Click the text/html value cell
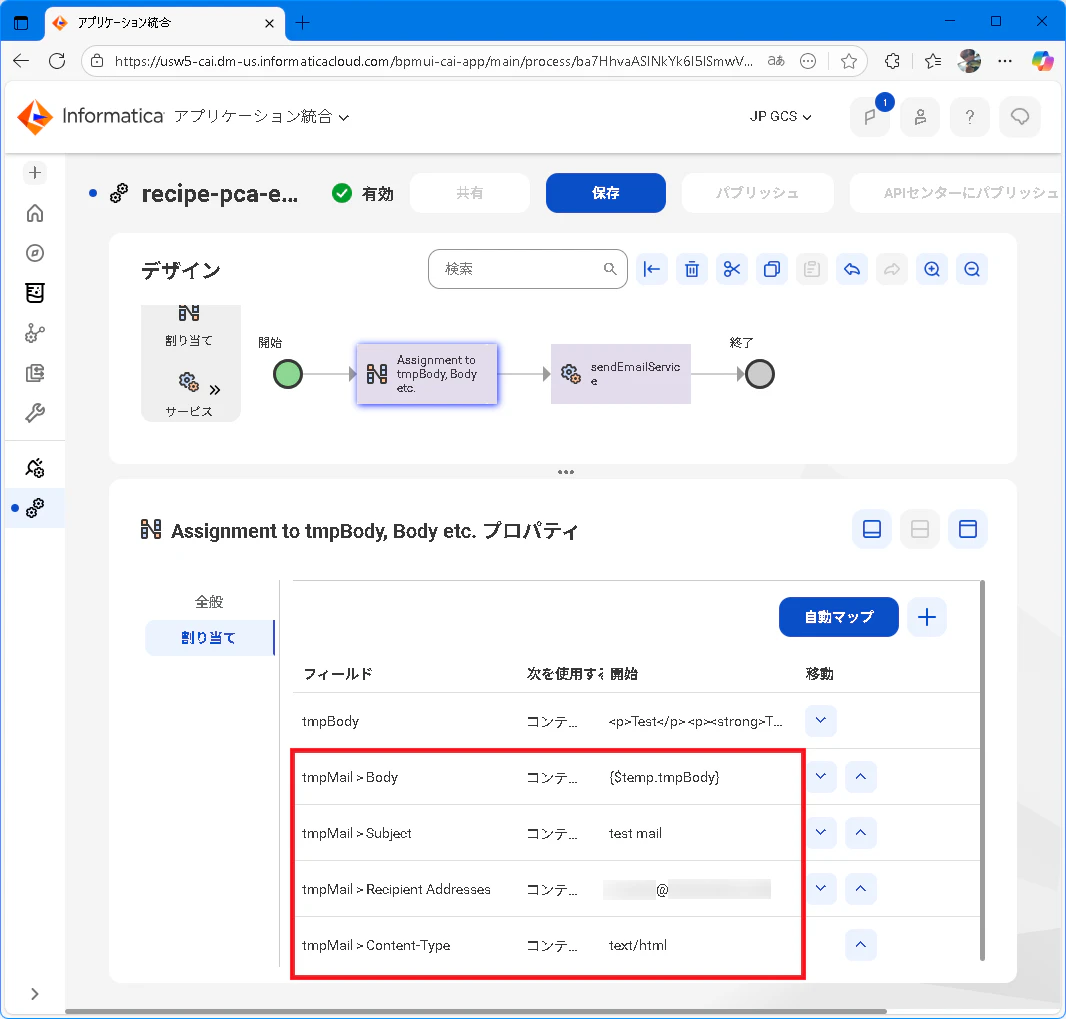This screenshot has width=1066, height=1019. point(638,945)
